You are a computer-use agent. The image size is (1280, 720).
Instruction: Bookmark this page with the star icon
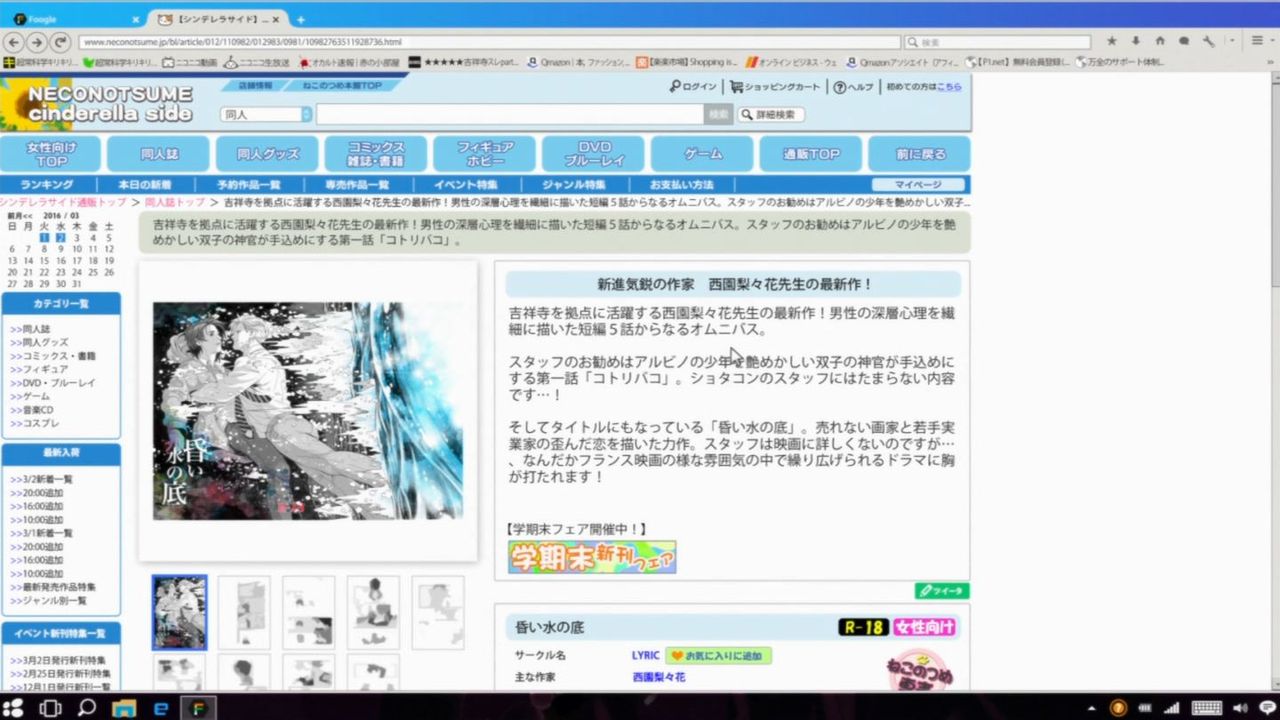click(x=1111, y=41)
